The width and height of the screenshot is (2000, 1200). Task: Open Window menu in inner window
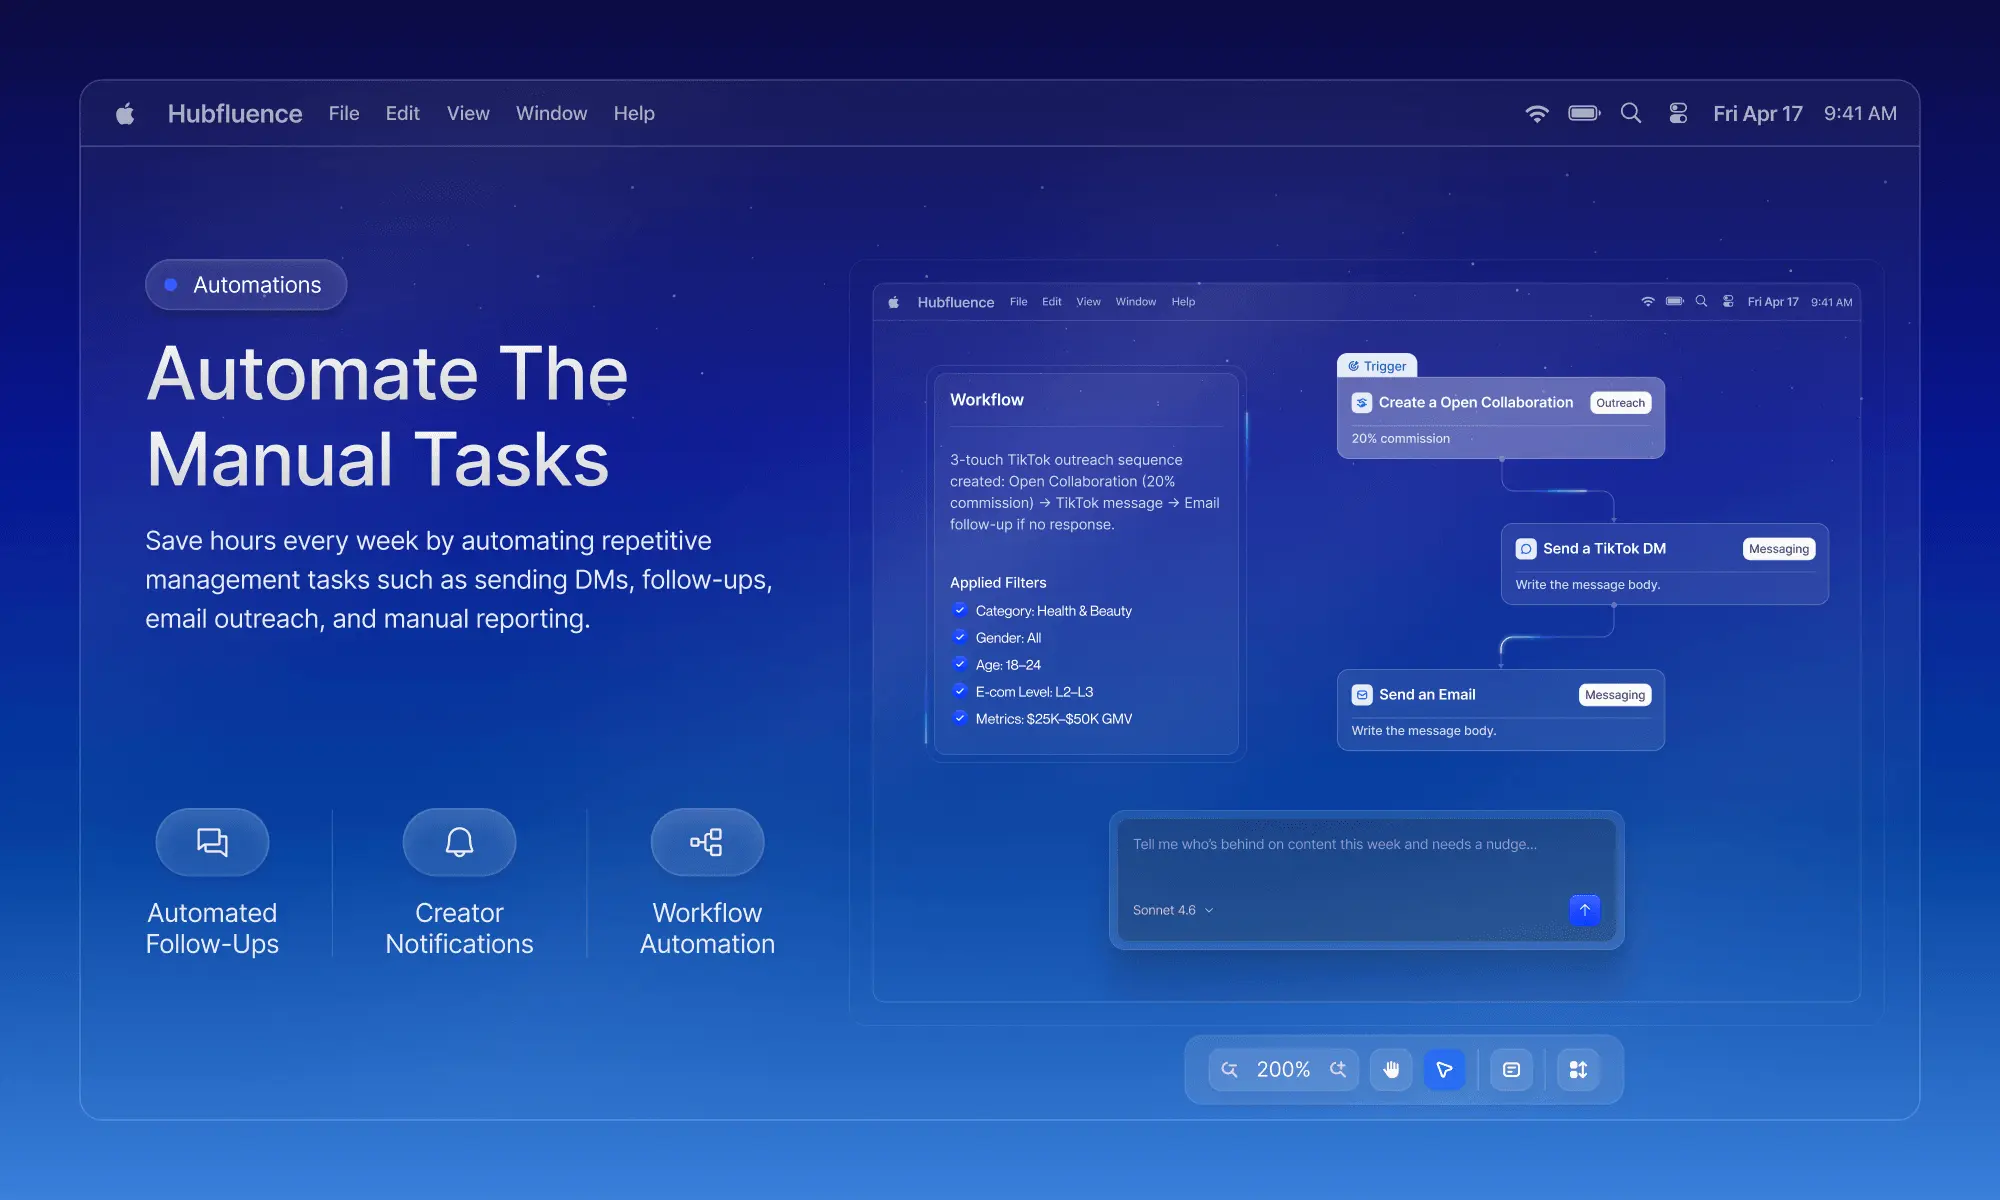coord(1136,302)
